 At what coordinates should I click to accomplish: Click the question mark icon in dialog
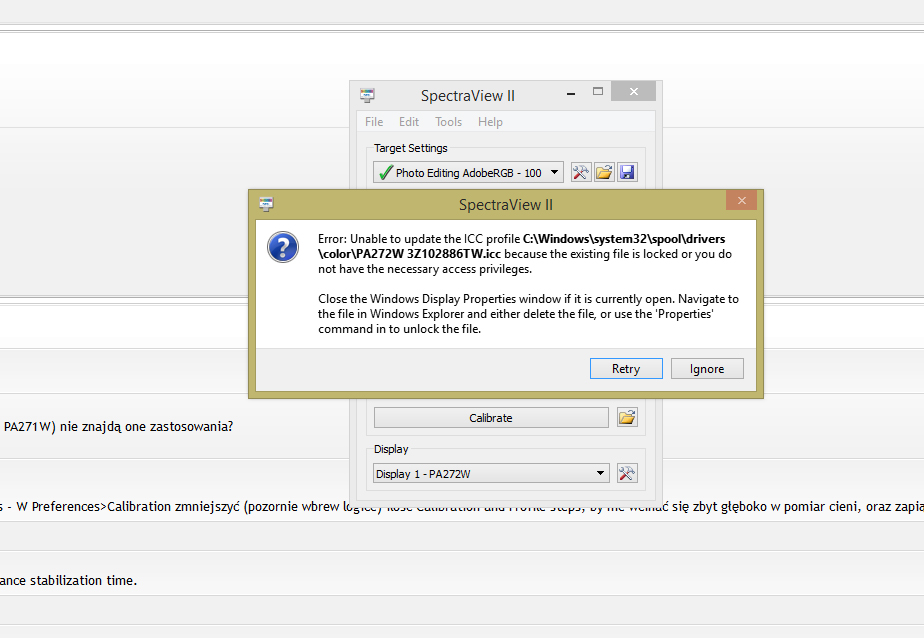point(283,247)
